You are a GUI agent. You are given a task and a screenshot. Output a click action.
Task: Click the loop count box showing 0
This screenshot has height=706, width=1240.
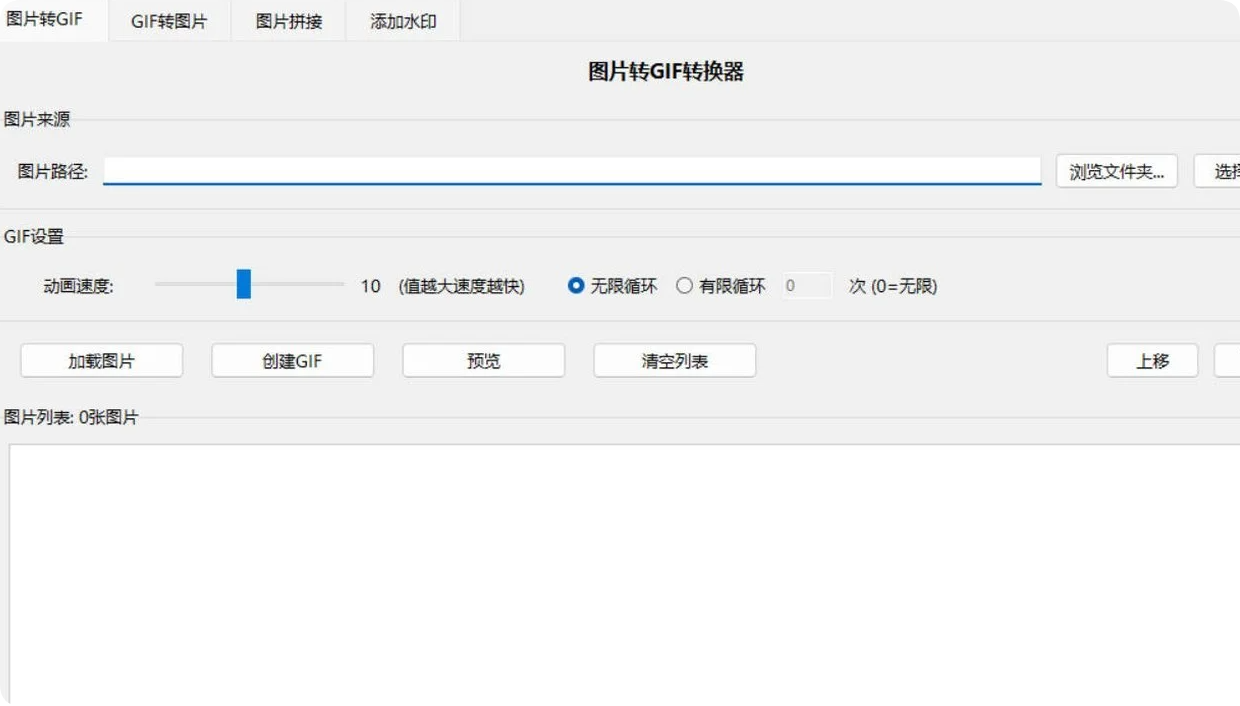click(807, 285)
